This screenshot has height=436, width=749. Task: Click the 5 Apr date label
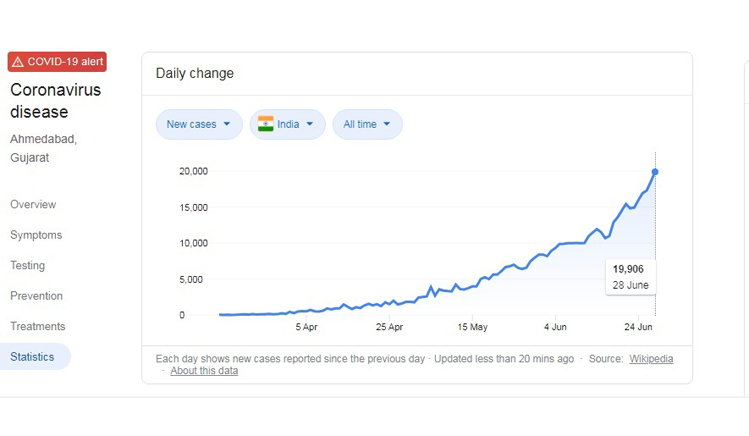click(307, 327)
